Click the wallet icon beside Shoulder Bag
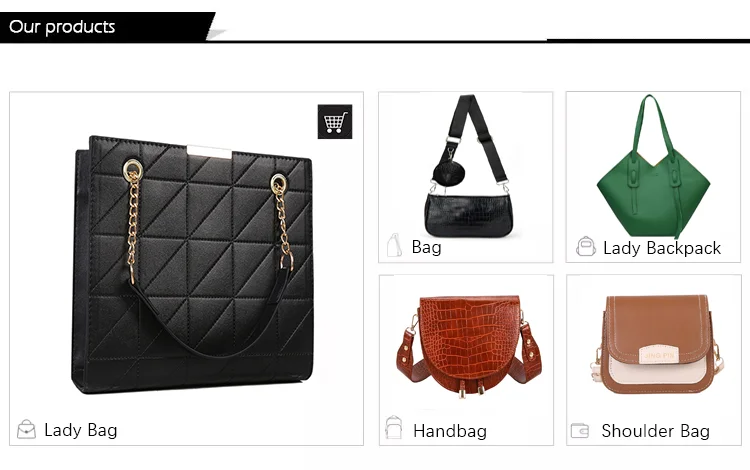The image size is (750, 470). [580, 431]
